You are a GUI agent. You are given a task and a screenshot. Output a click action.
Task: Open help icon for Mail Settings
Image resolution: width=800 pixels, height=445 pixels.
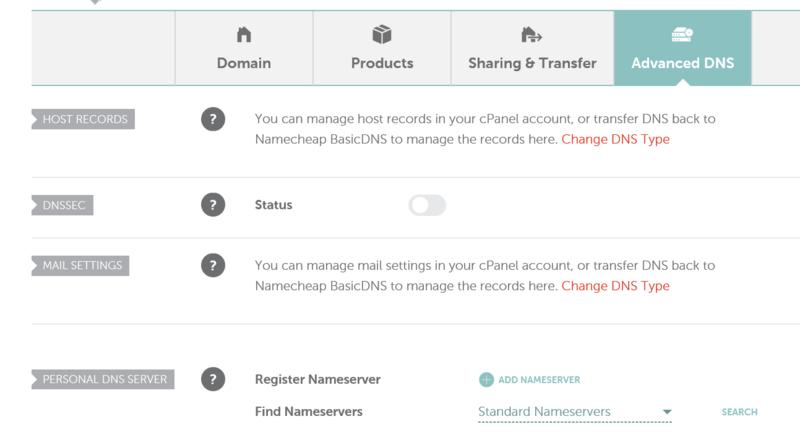pos(212,266)
